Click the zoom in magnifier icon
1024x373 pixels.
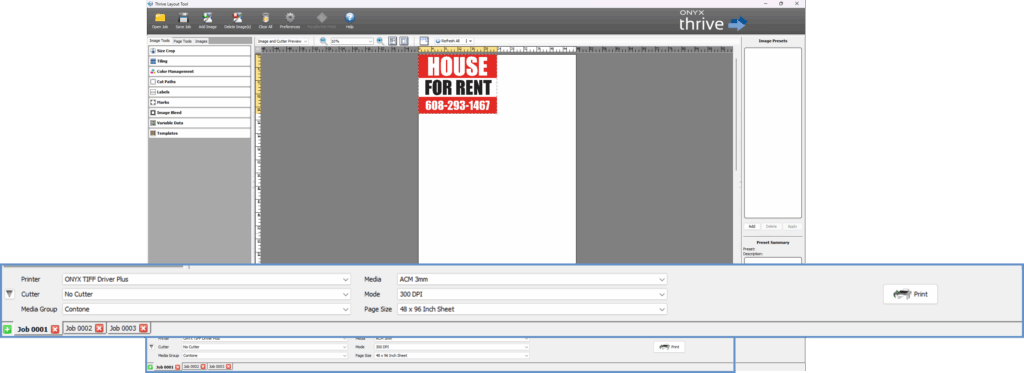click(380, 41)
